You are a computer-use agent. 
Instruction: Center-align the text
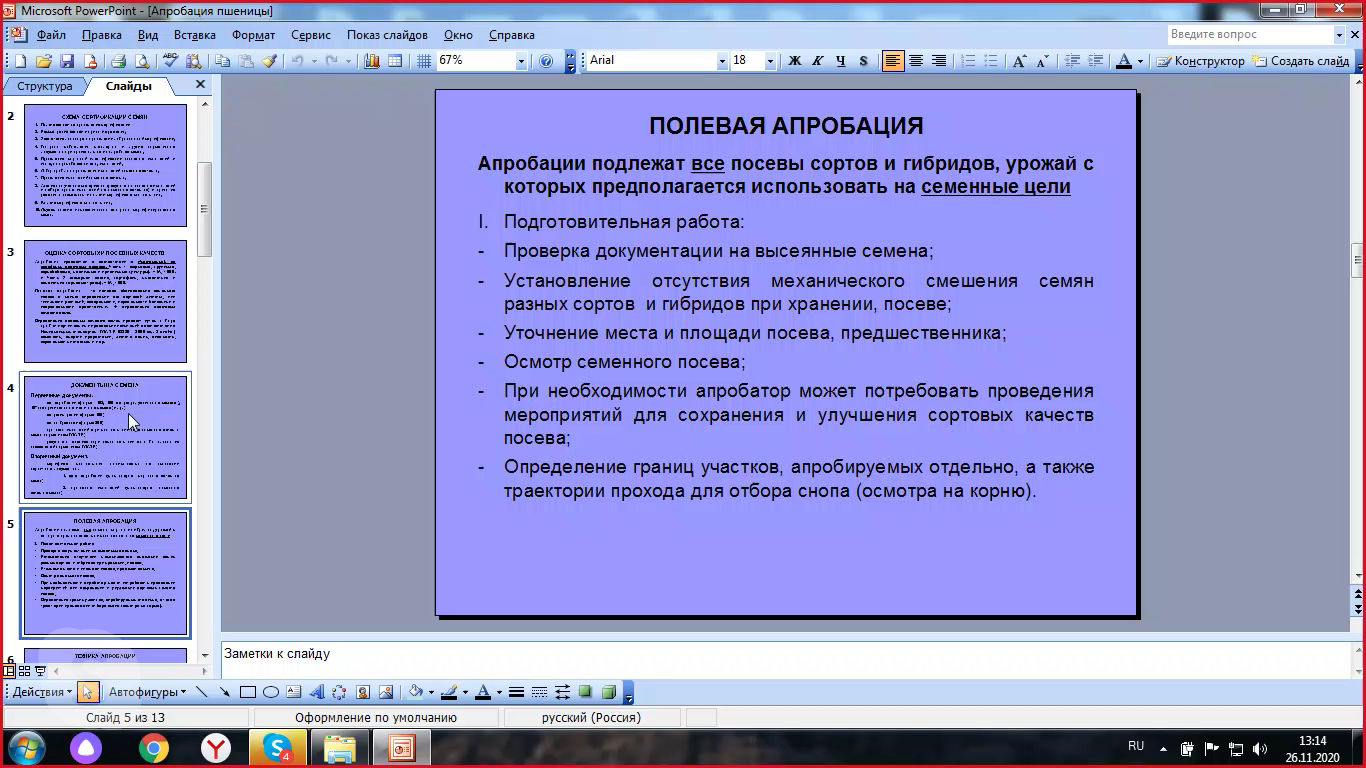coord(916,61)
